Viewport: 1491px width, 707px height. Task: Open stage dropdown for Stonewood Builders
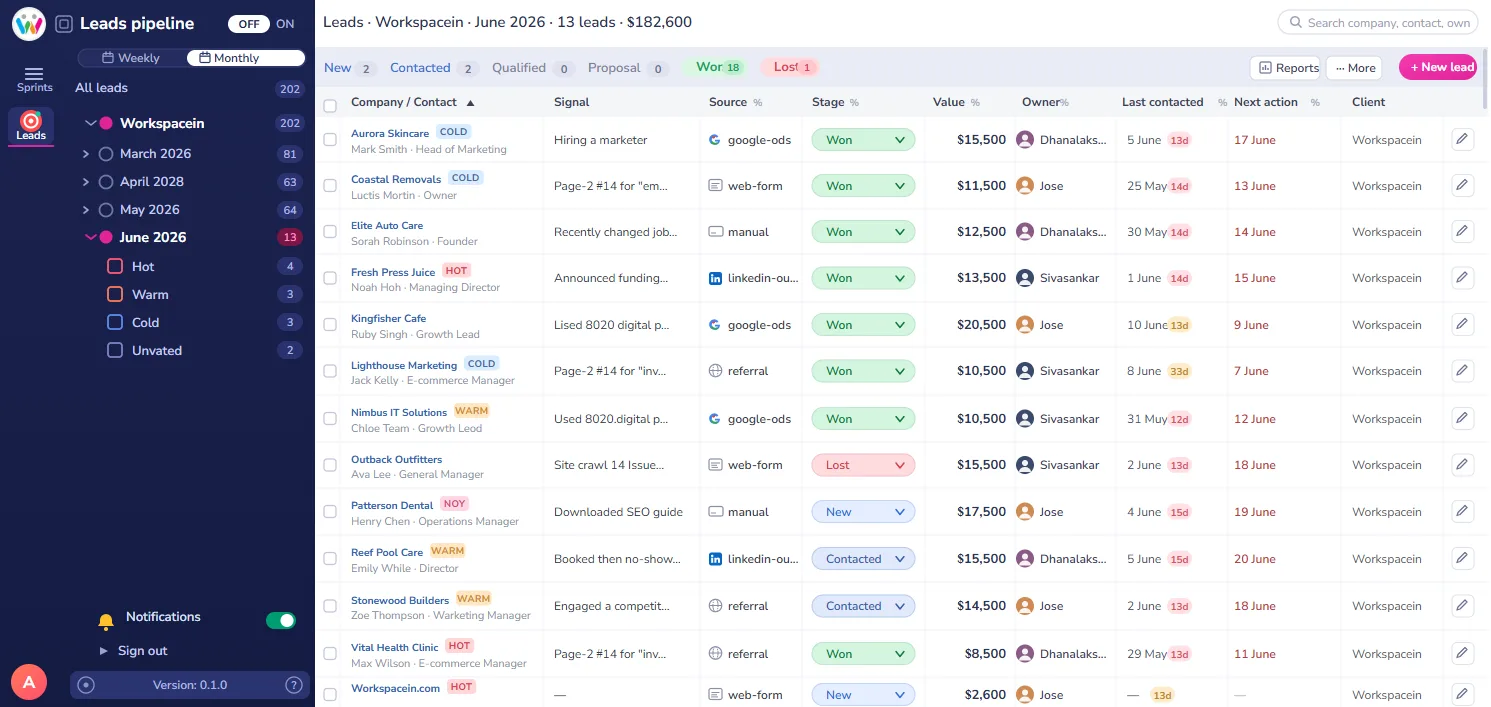tap(863, 606)
